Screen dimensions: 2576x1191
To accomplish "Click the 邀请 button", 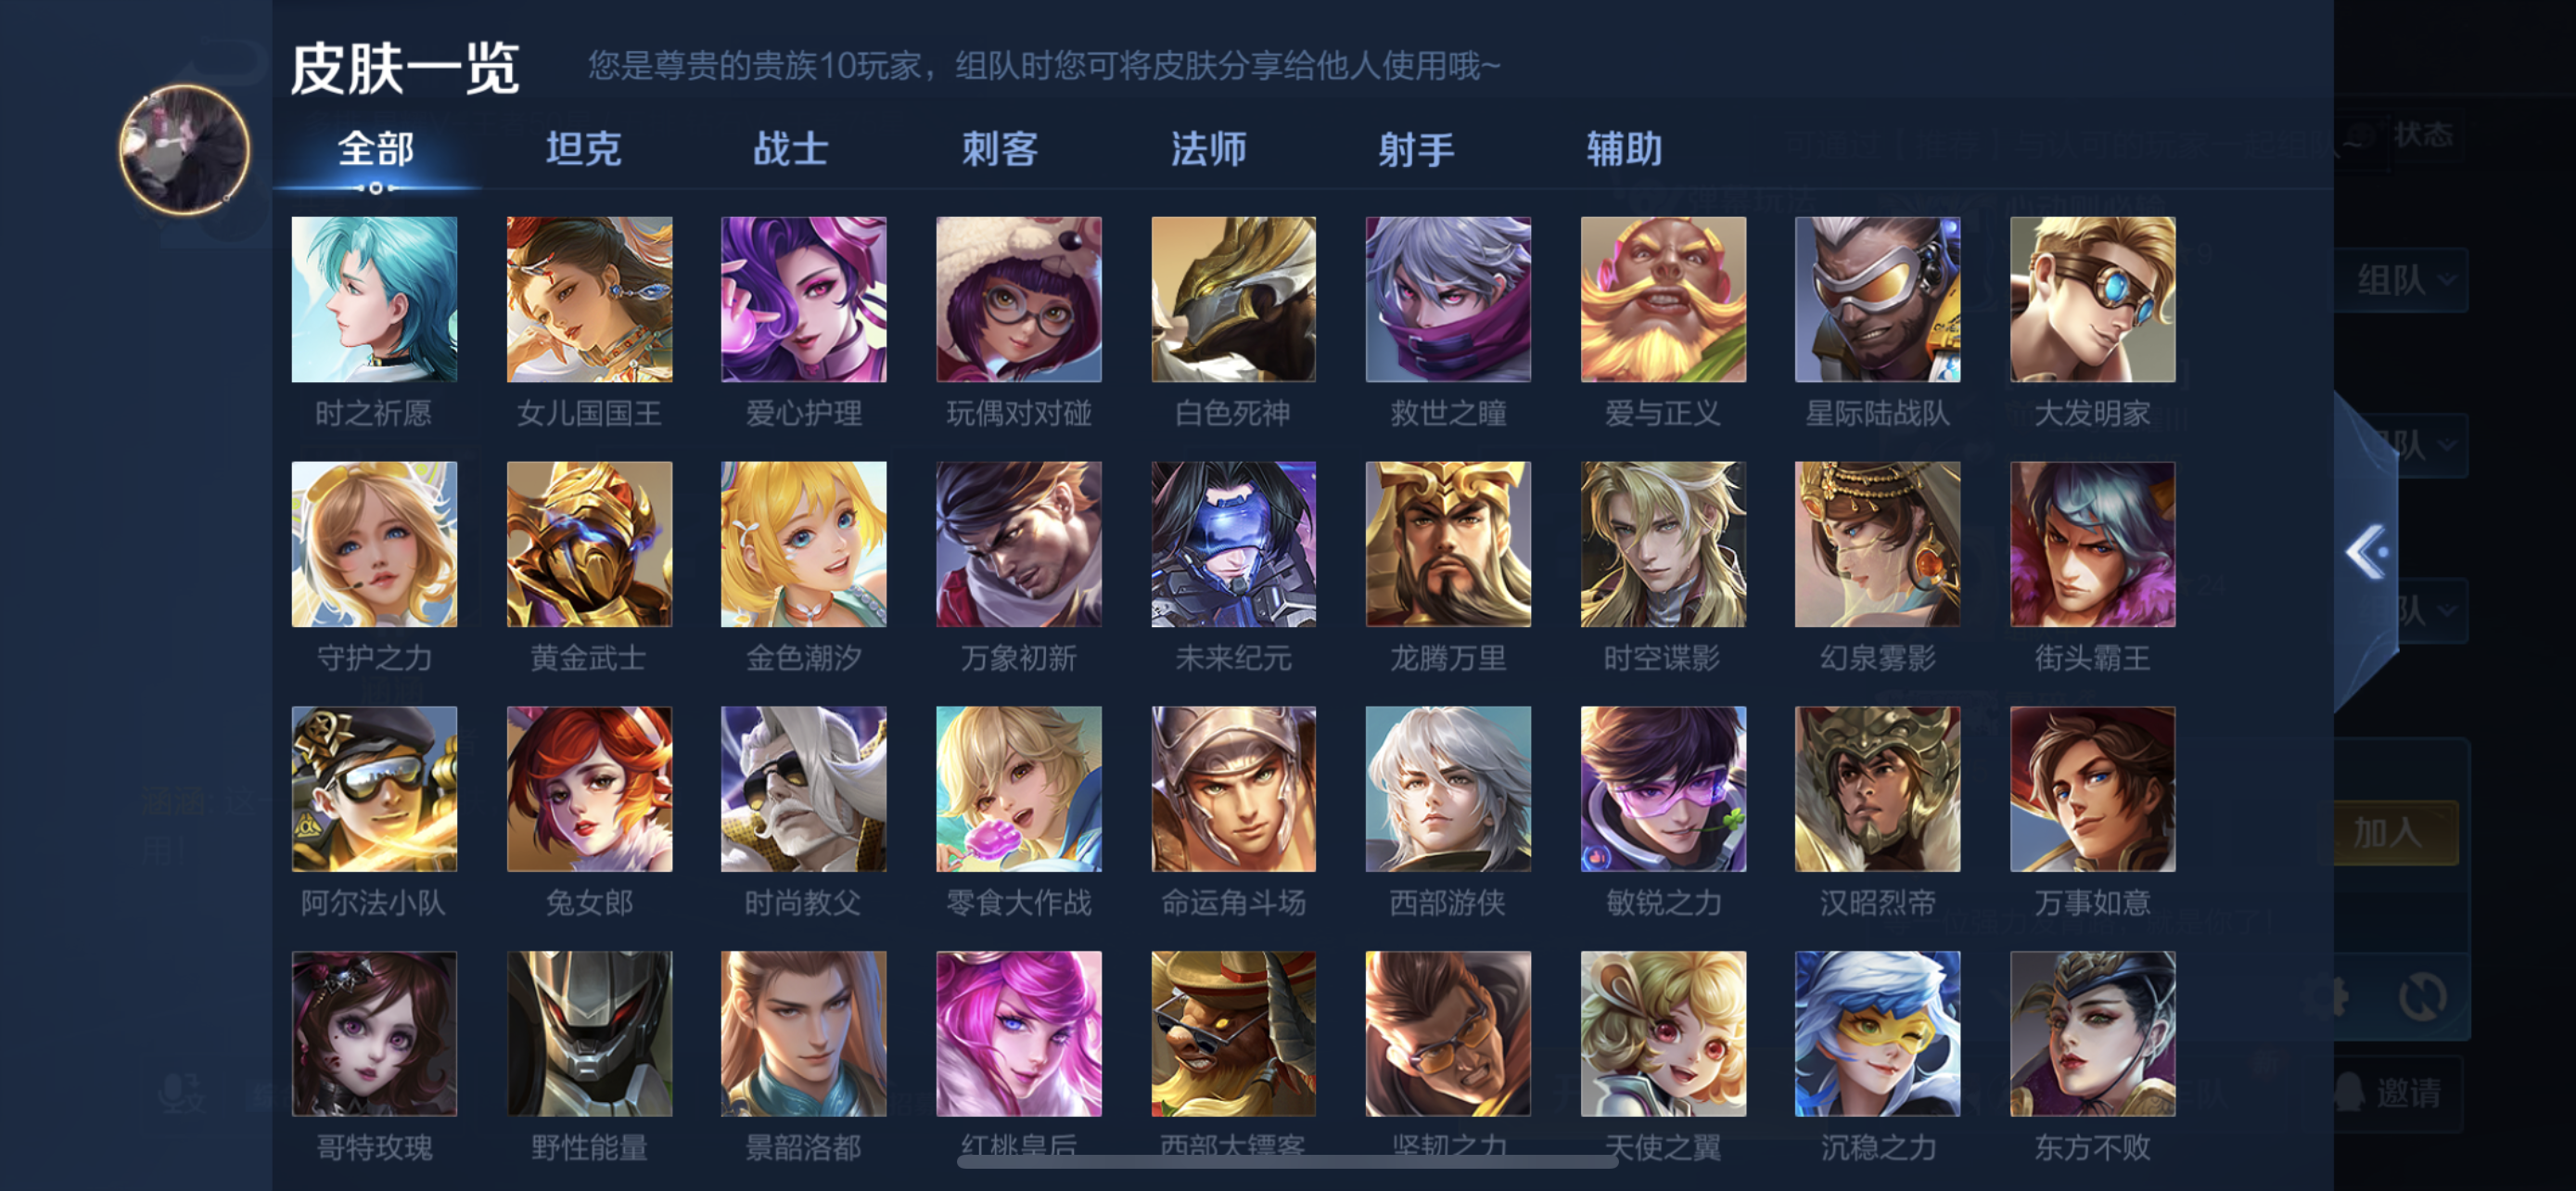I will [x=2396, y=1093].
